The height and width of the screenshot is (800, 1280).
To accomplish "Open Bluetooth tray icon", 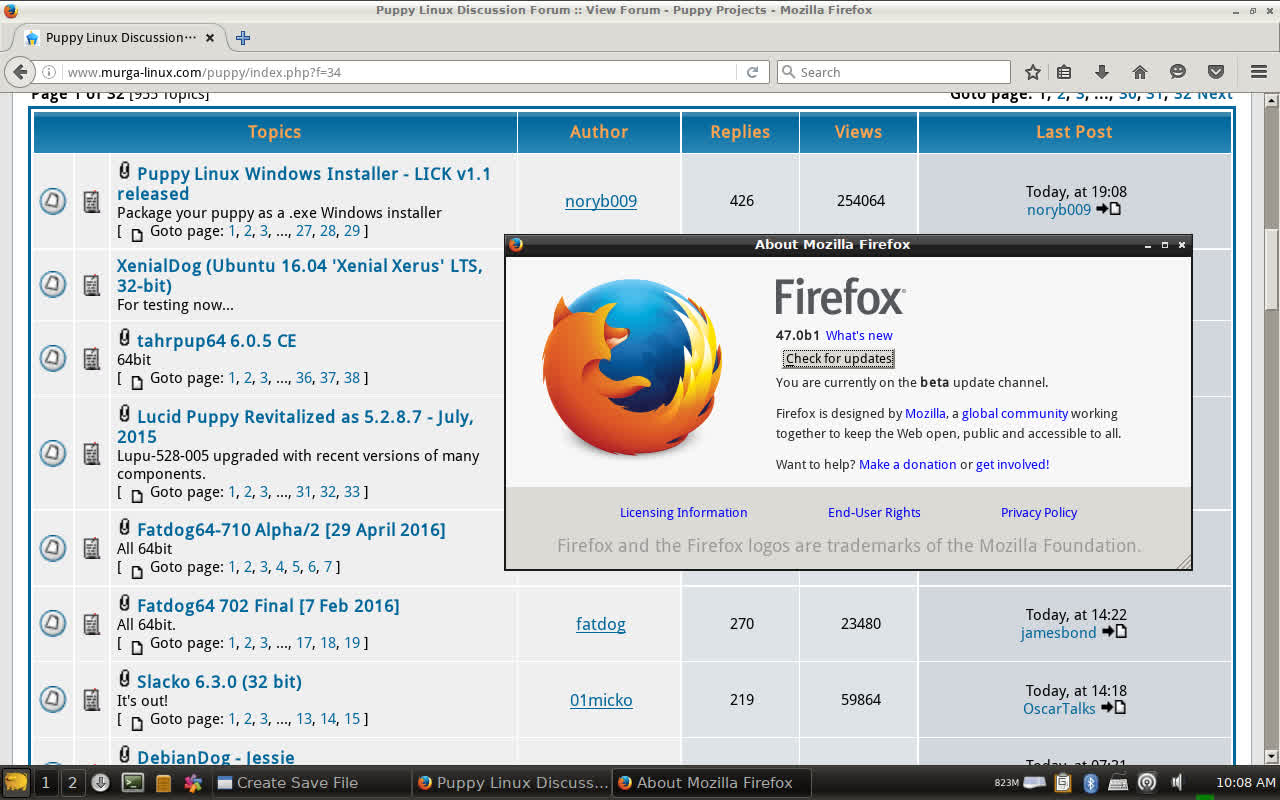I will [x=1092, y=783].
